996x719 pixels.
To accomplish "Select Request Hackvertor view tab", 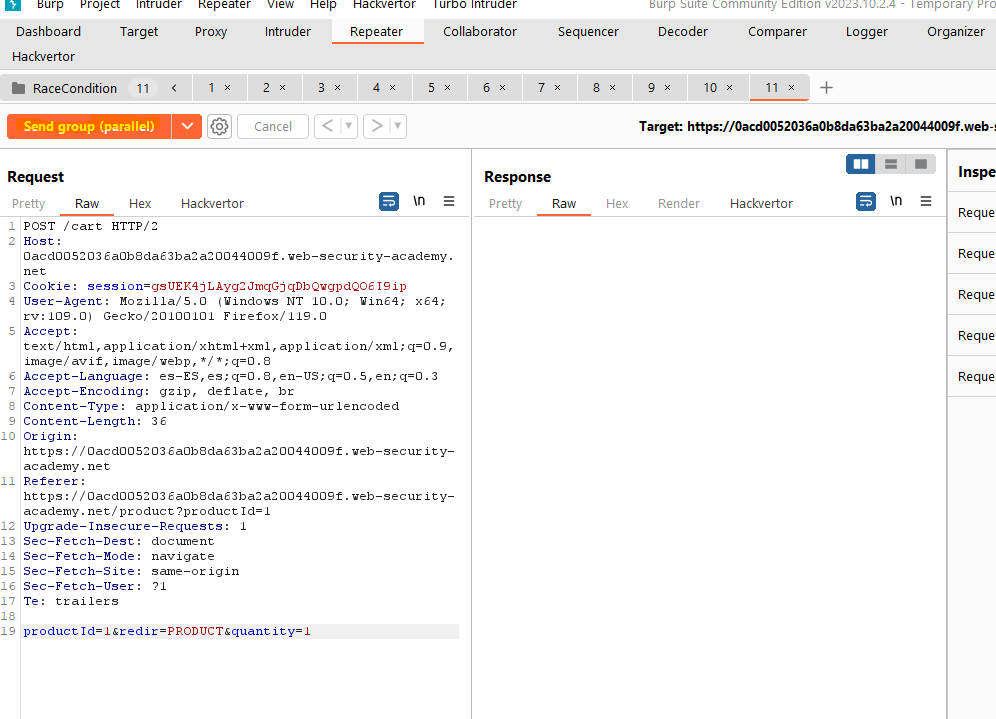I will 212,204.
